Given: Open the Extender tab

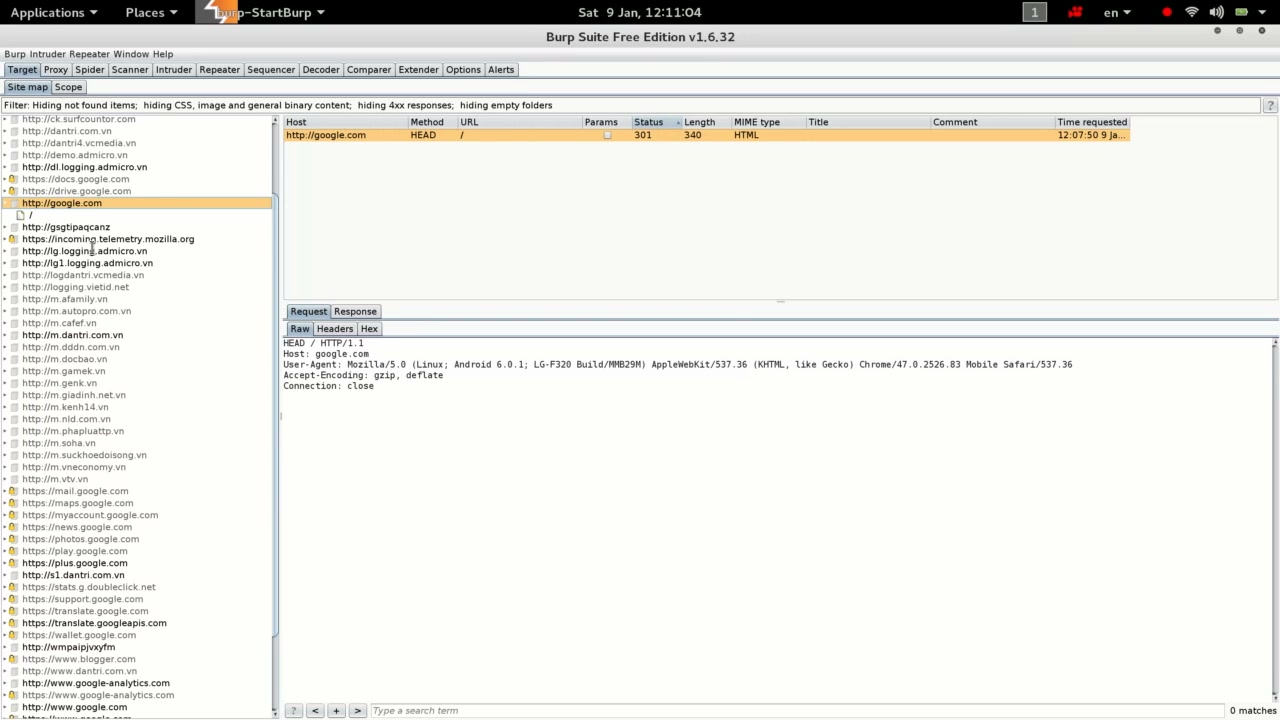Looking at the screenshot, I should pyautogui.click(x=418, y=70).
